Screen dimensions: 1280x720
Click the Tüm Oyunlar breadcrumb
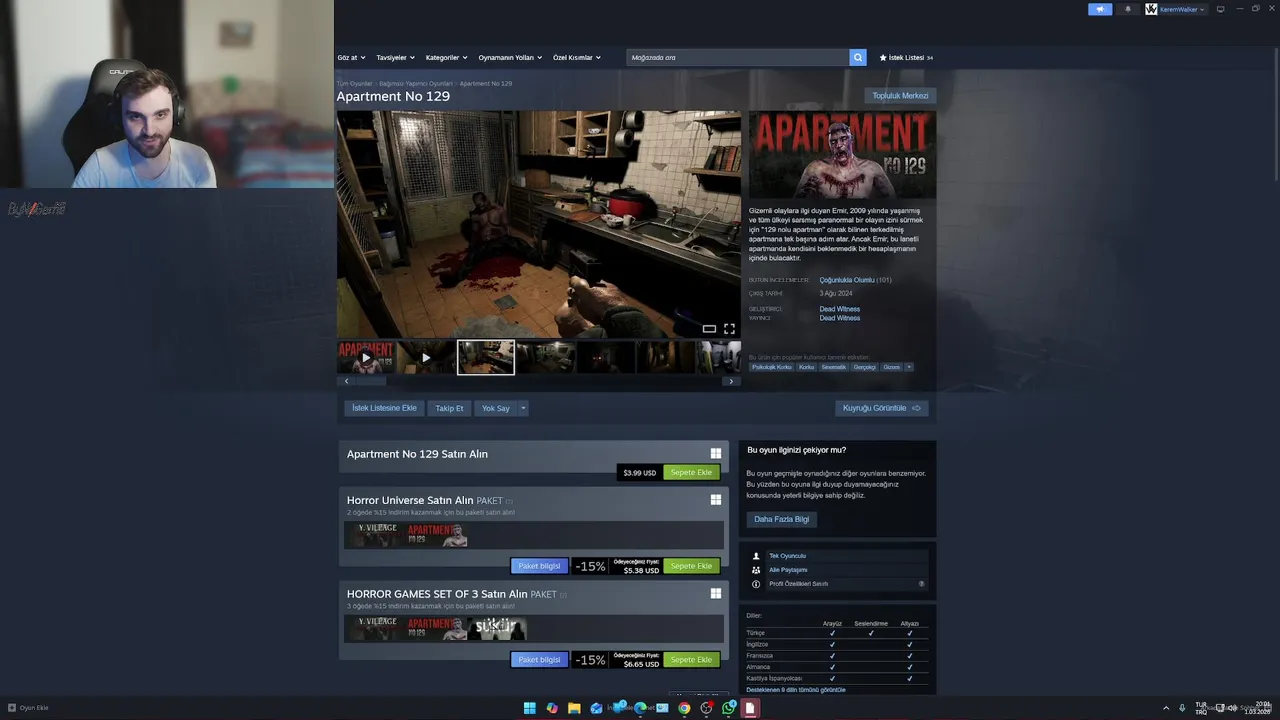click(x=354, y=83)
